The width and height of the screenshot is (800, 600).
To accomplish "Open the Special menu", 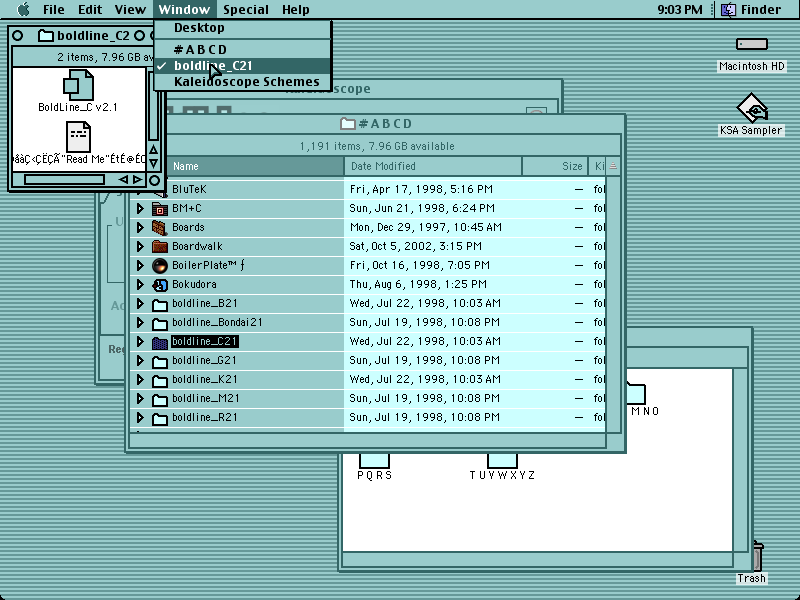I will coord(246,9).
